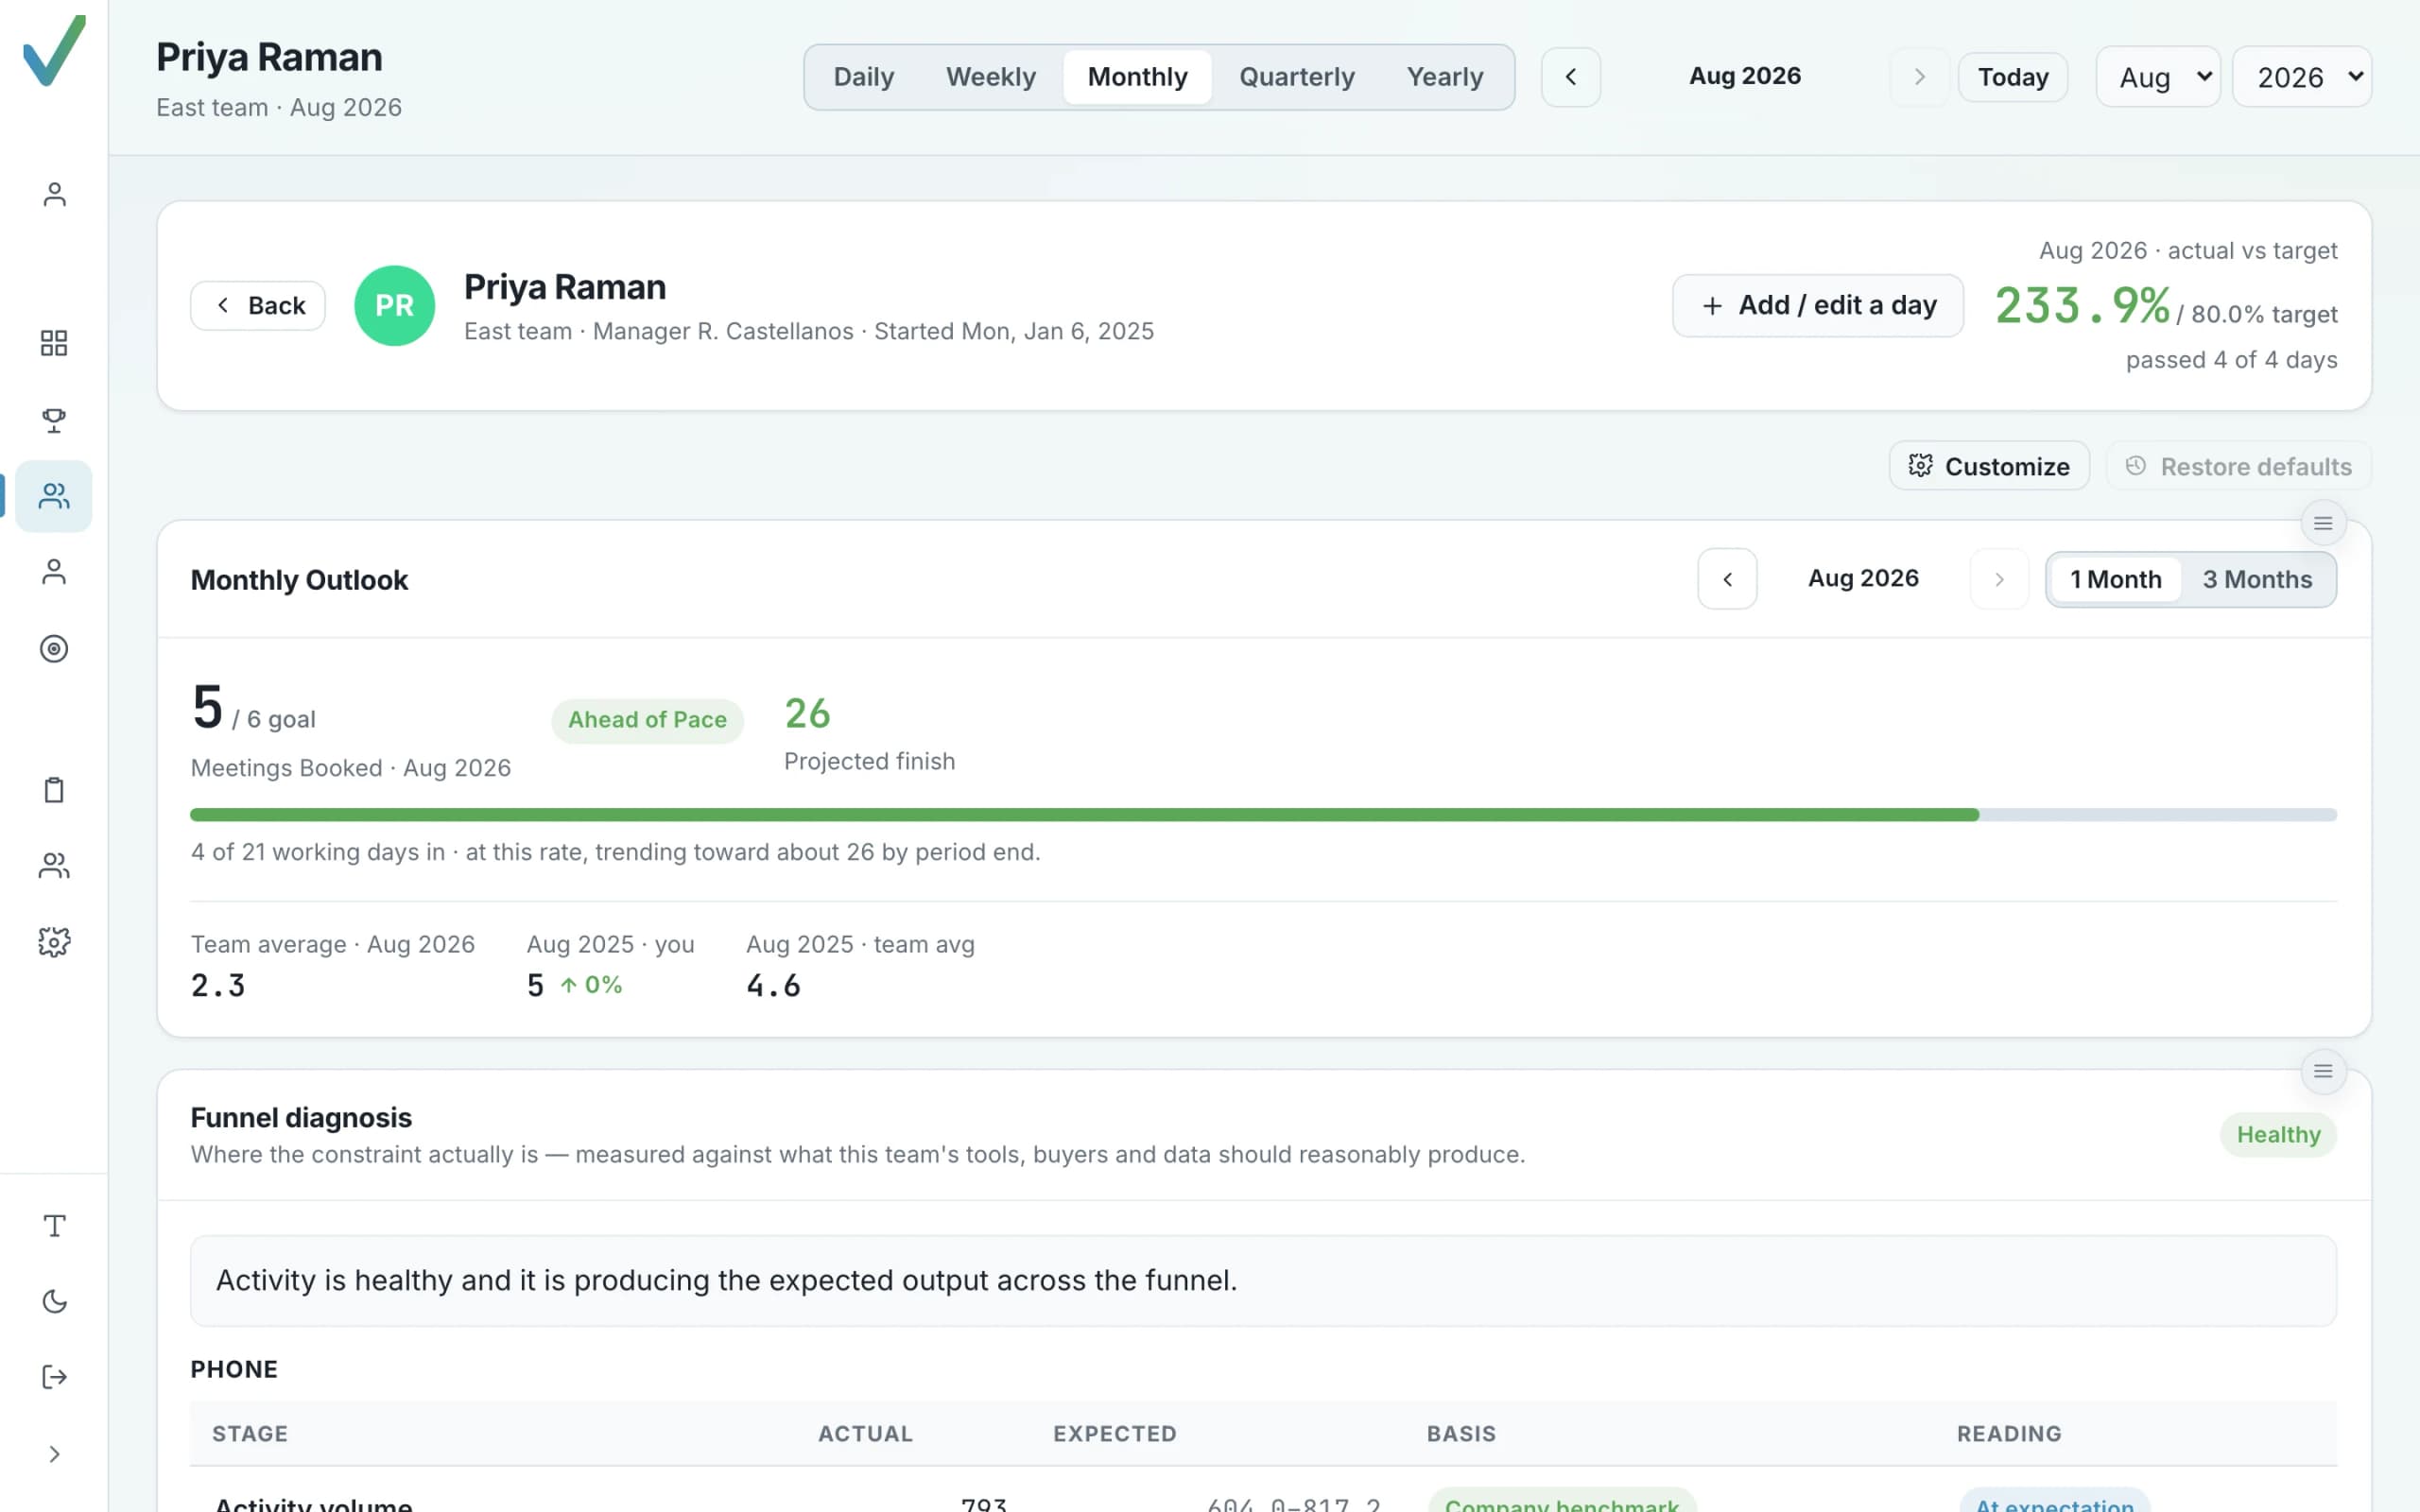This screenshot has height=1512, width=2420.
Task: Open the target goals icon in sidebar
Action: click(x=54, y=649)
